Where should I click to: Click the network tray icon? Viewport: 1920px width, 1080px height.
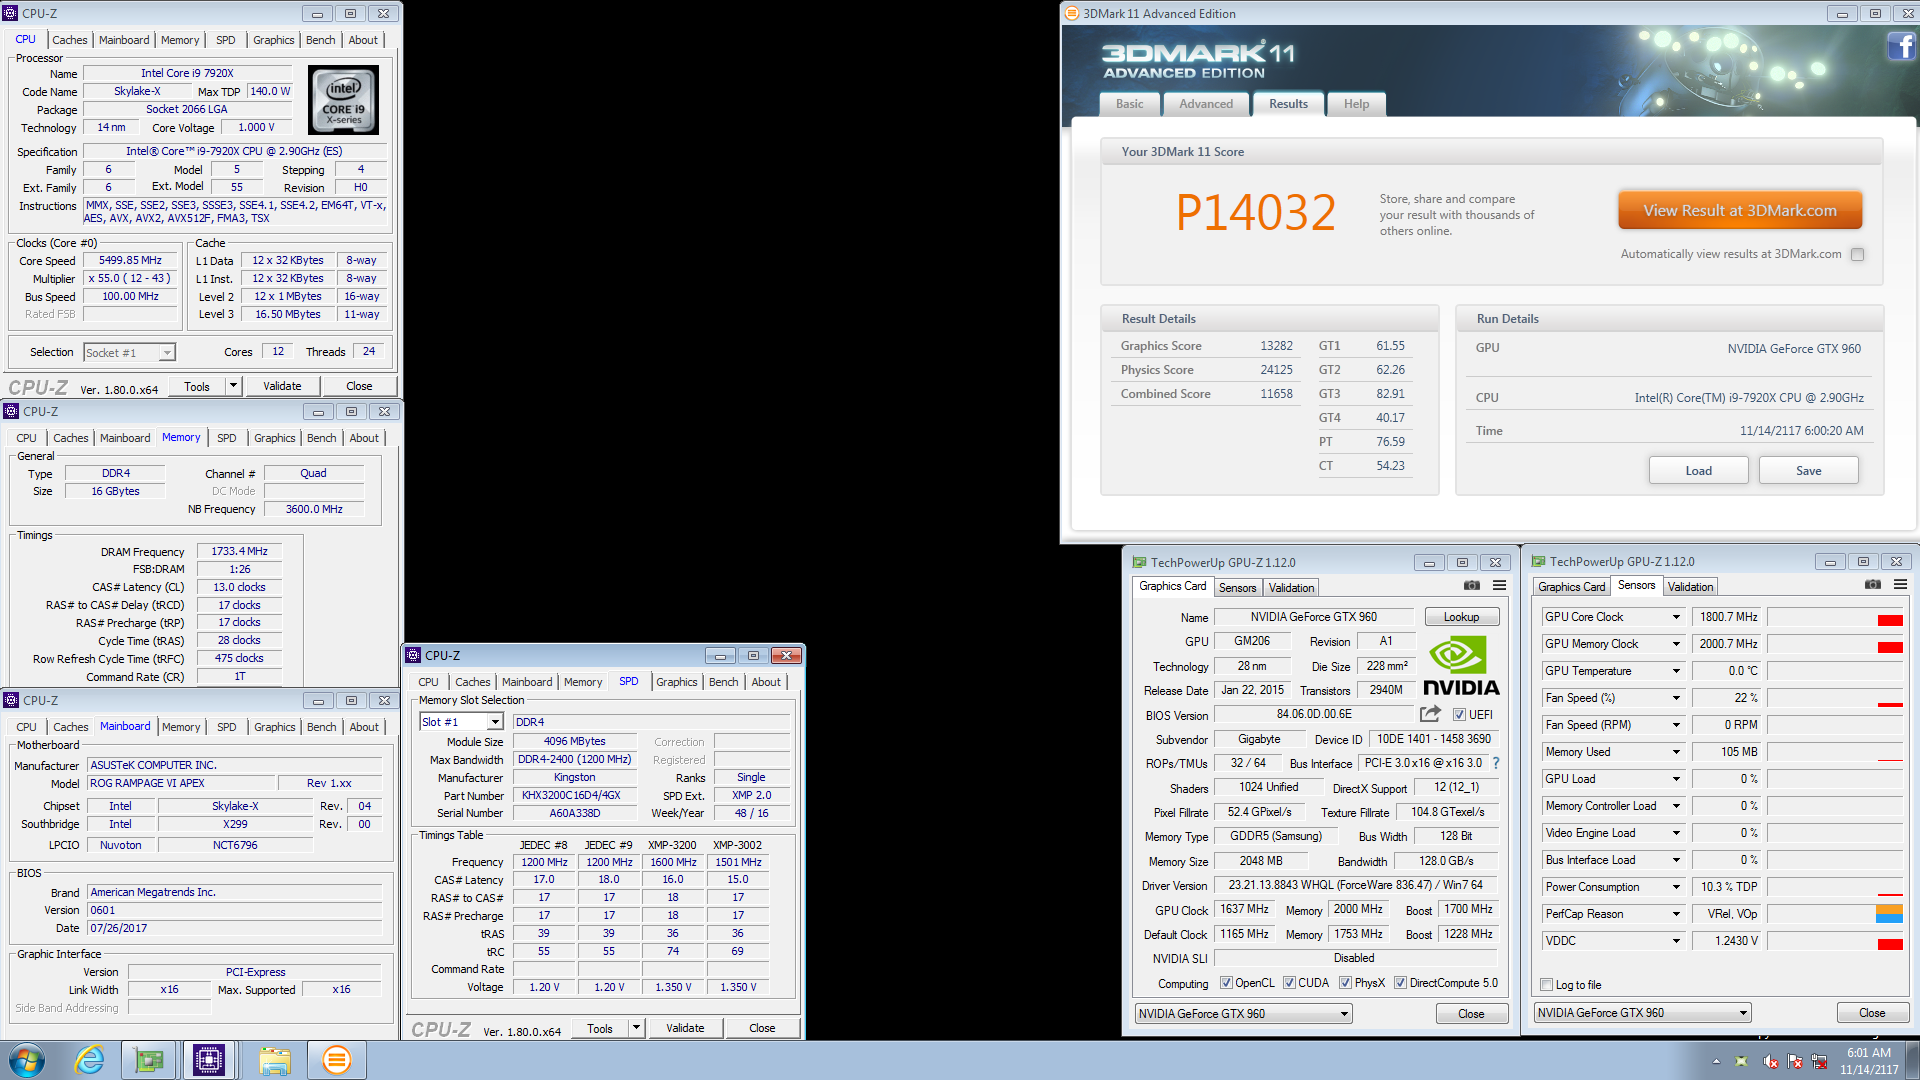[1819, 1061]
